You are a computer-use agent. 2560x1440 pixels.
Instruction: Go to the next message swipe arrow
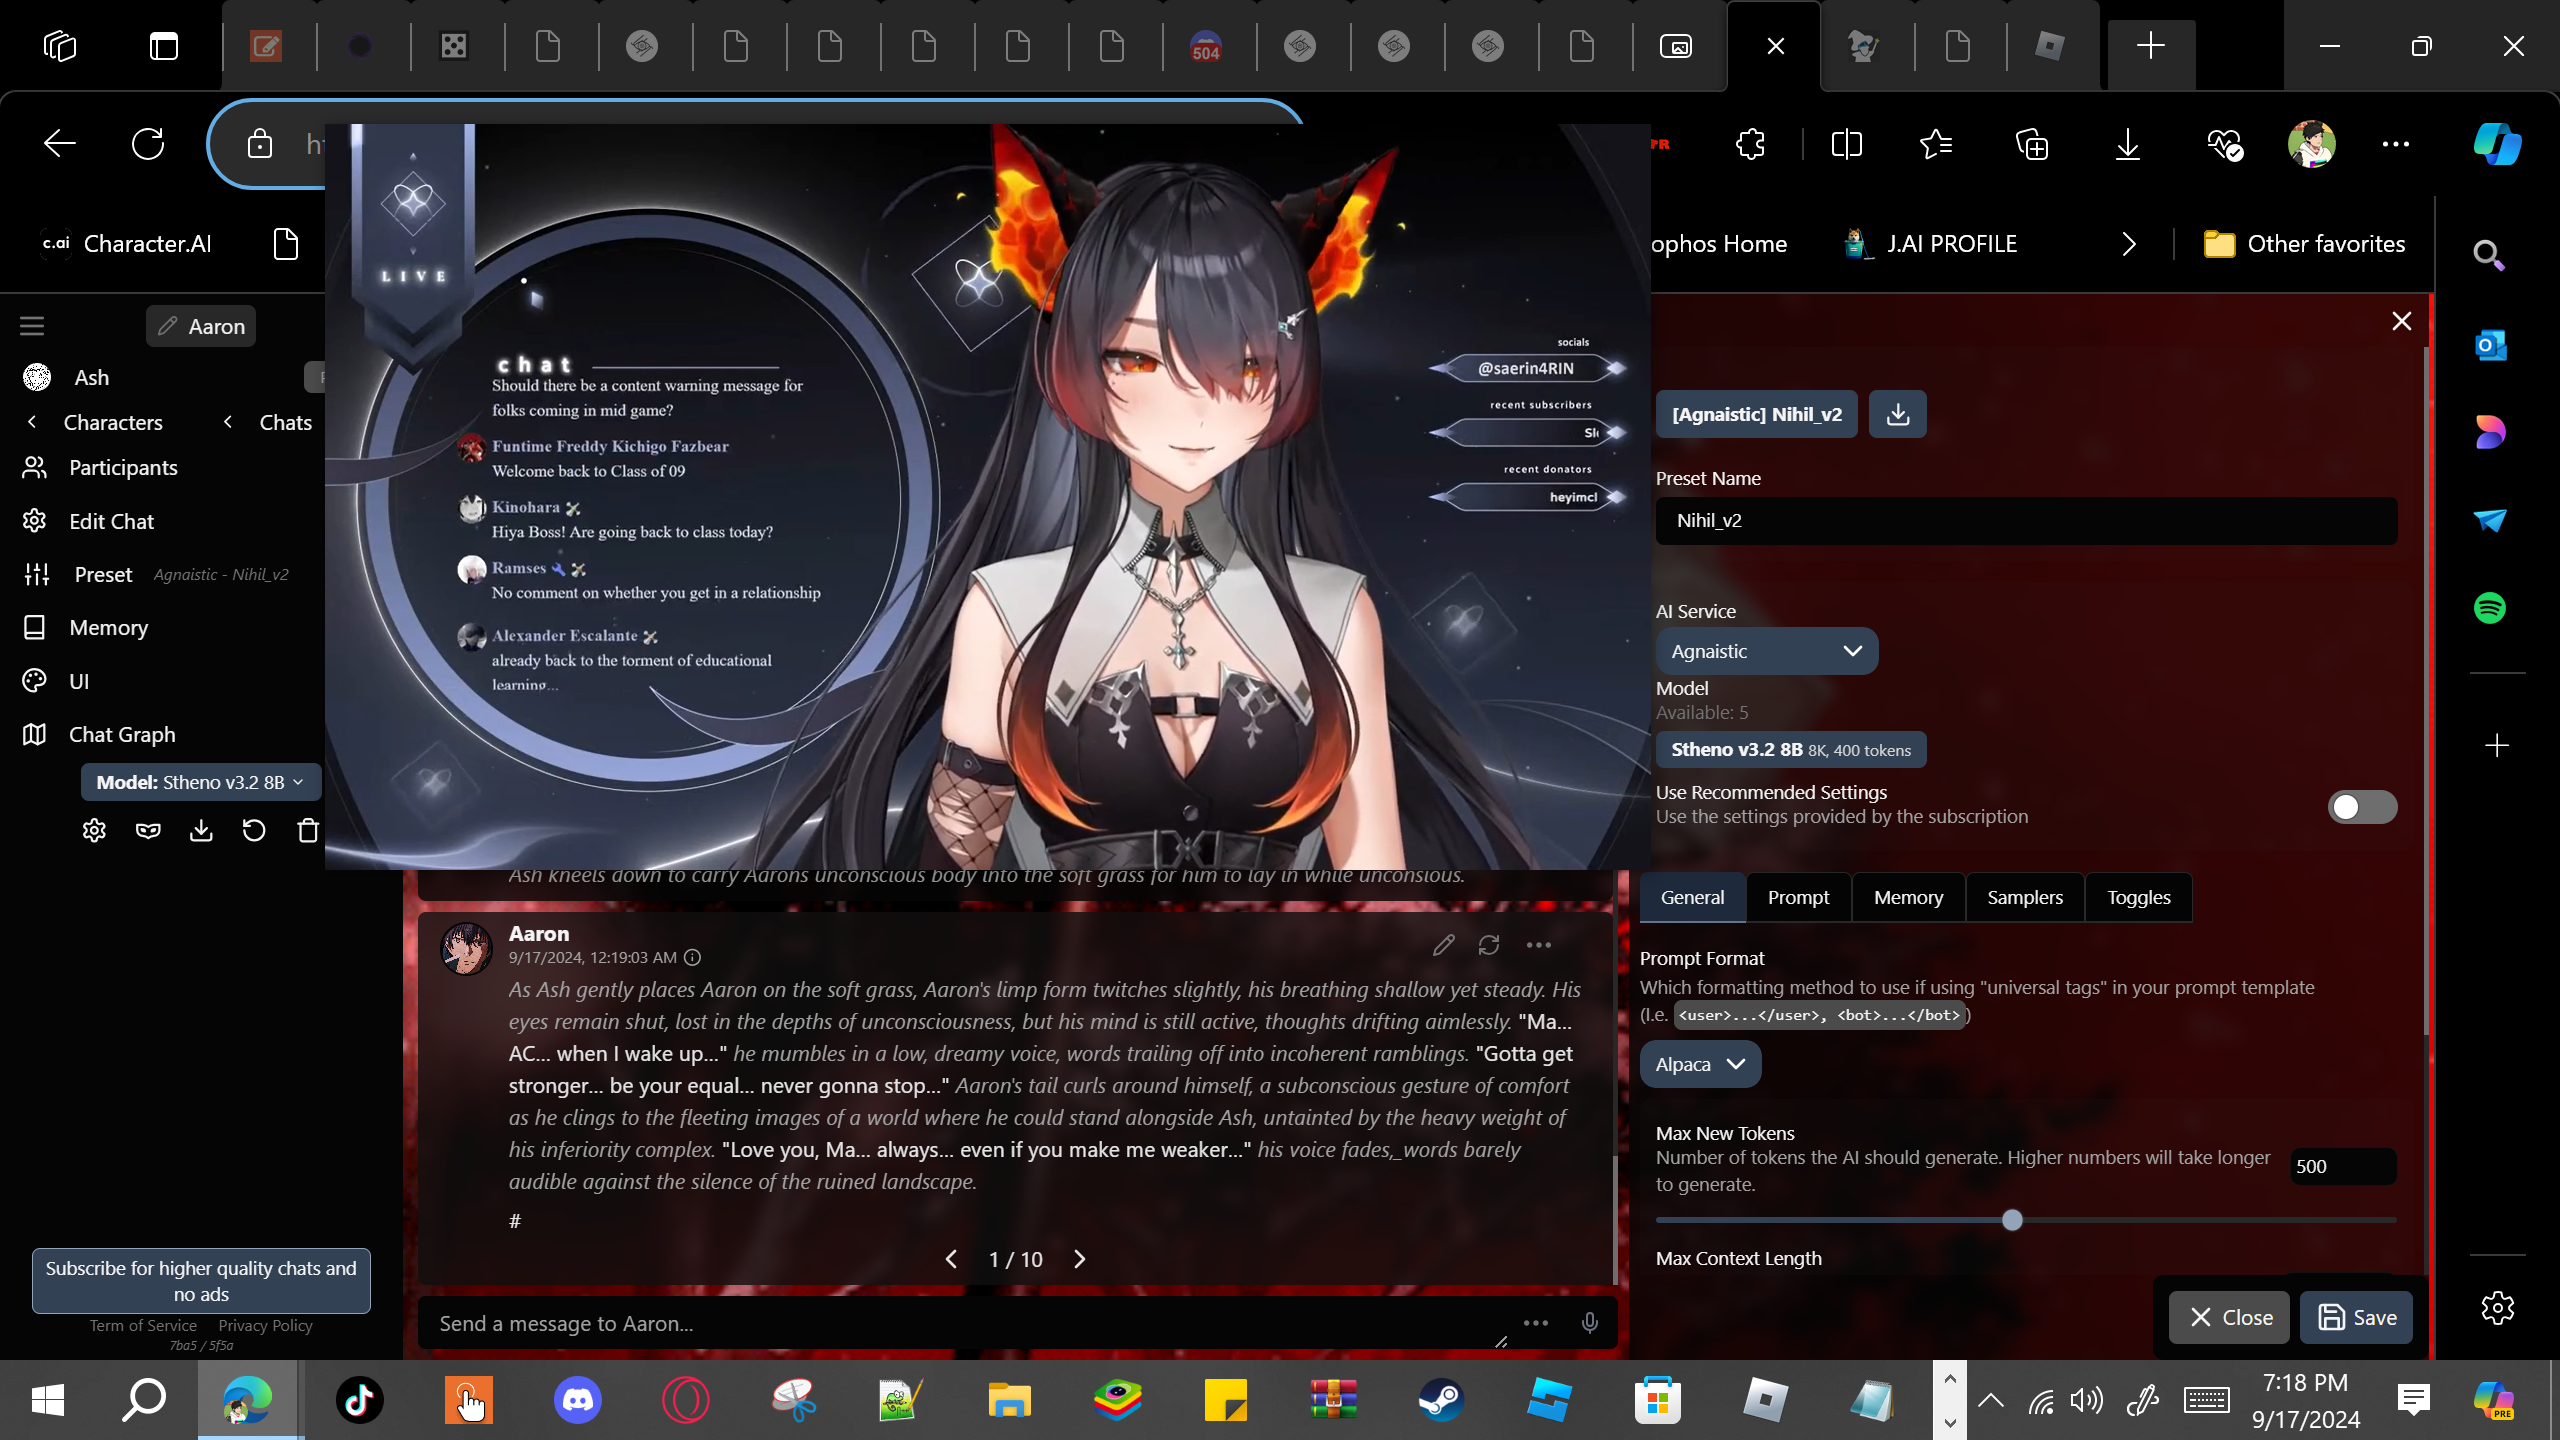click(1079, 1259)
